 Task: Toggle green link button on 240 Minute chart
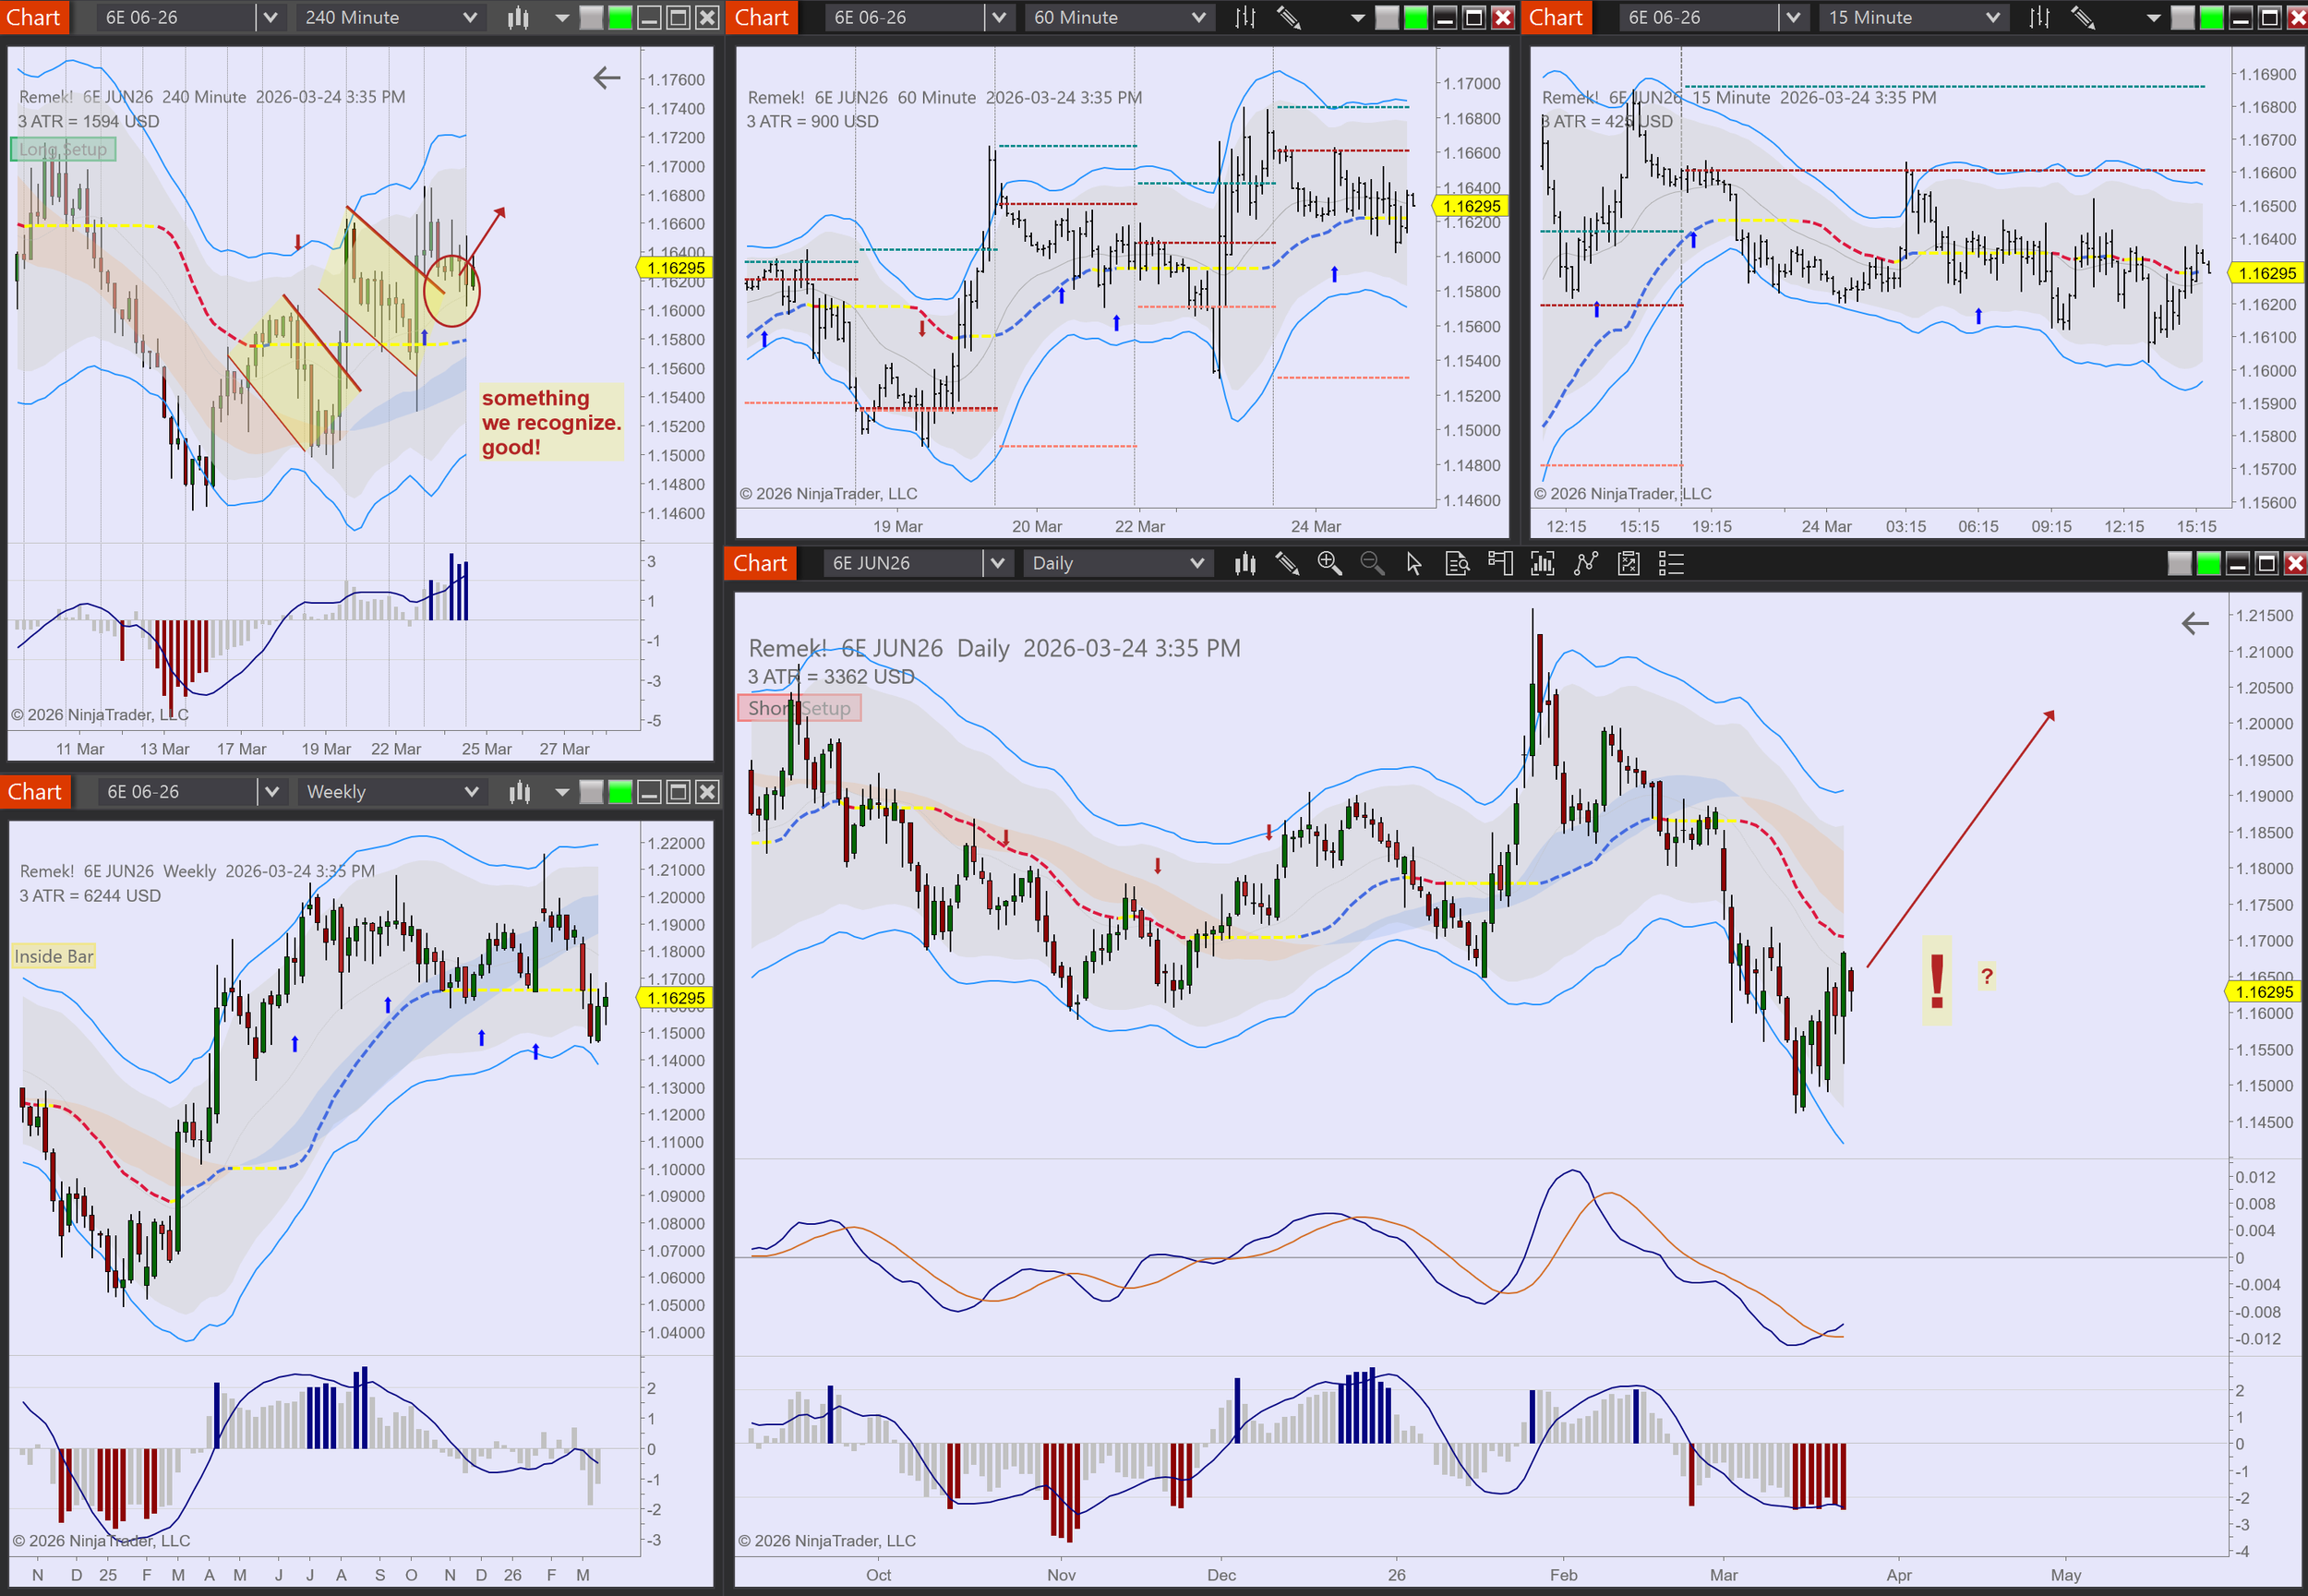[x=620, y=18]
